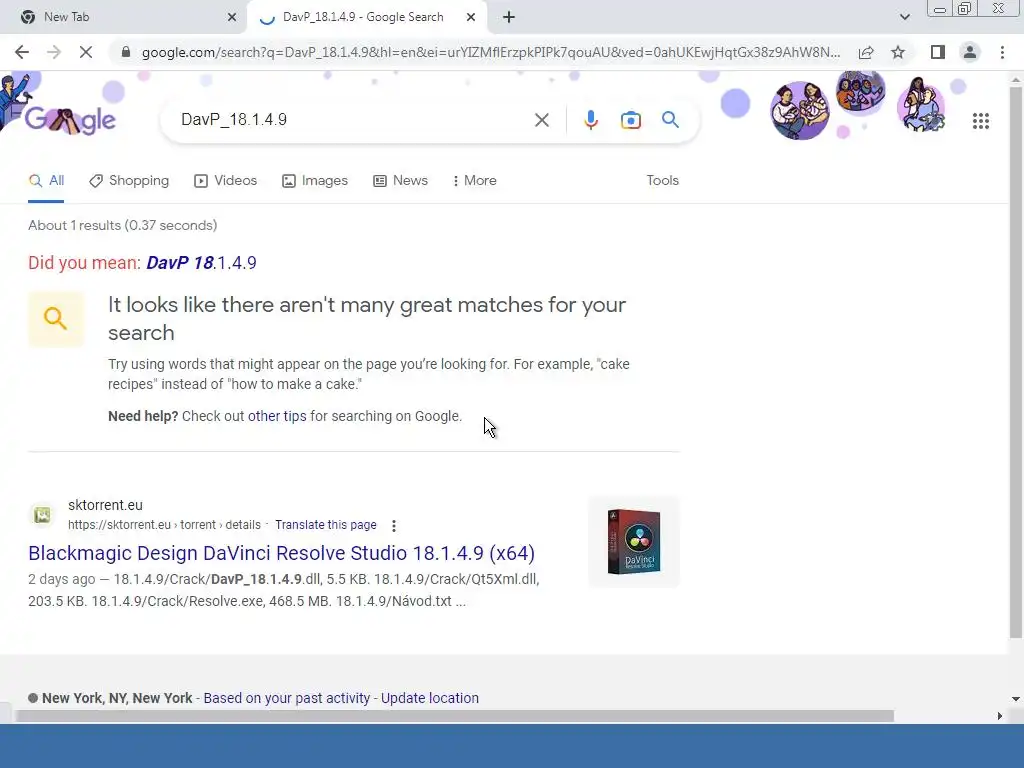Click into the Google search input field
The width and height of the screenshot is (1024, 768).
pos(353,120)
